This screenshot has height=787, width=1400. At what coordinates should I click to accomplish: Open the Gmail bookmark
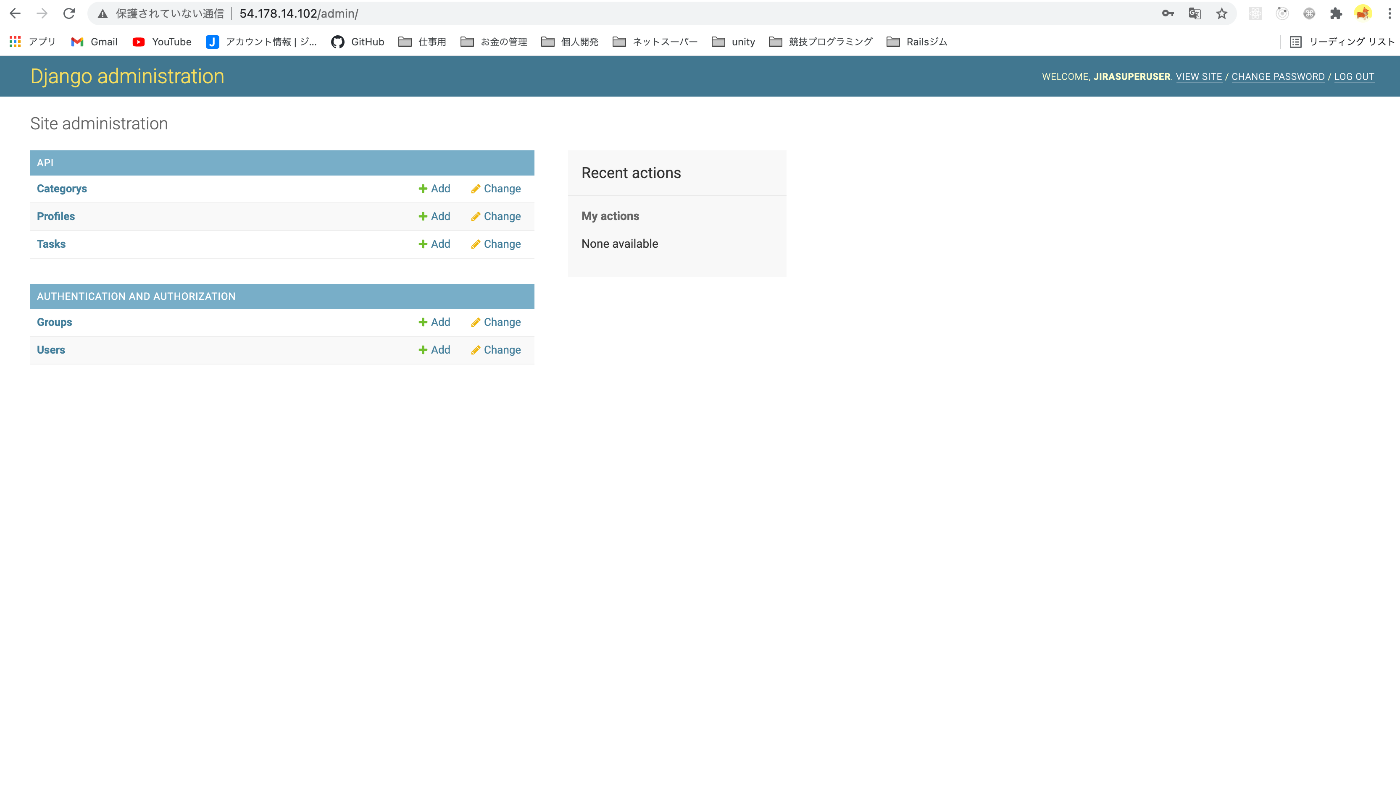(94, 42)
